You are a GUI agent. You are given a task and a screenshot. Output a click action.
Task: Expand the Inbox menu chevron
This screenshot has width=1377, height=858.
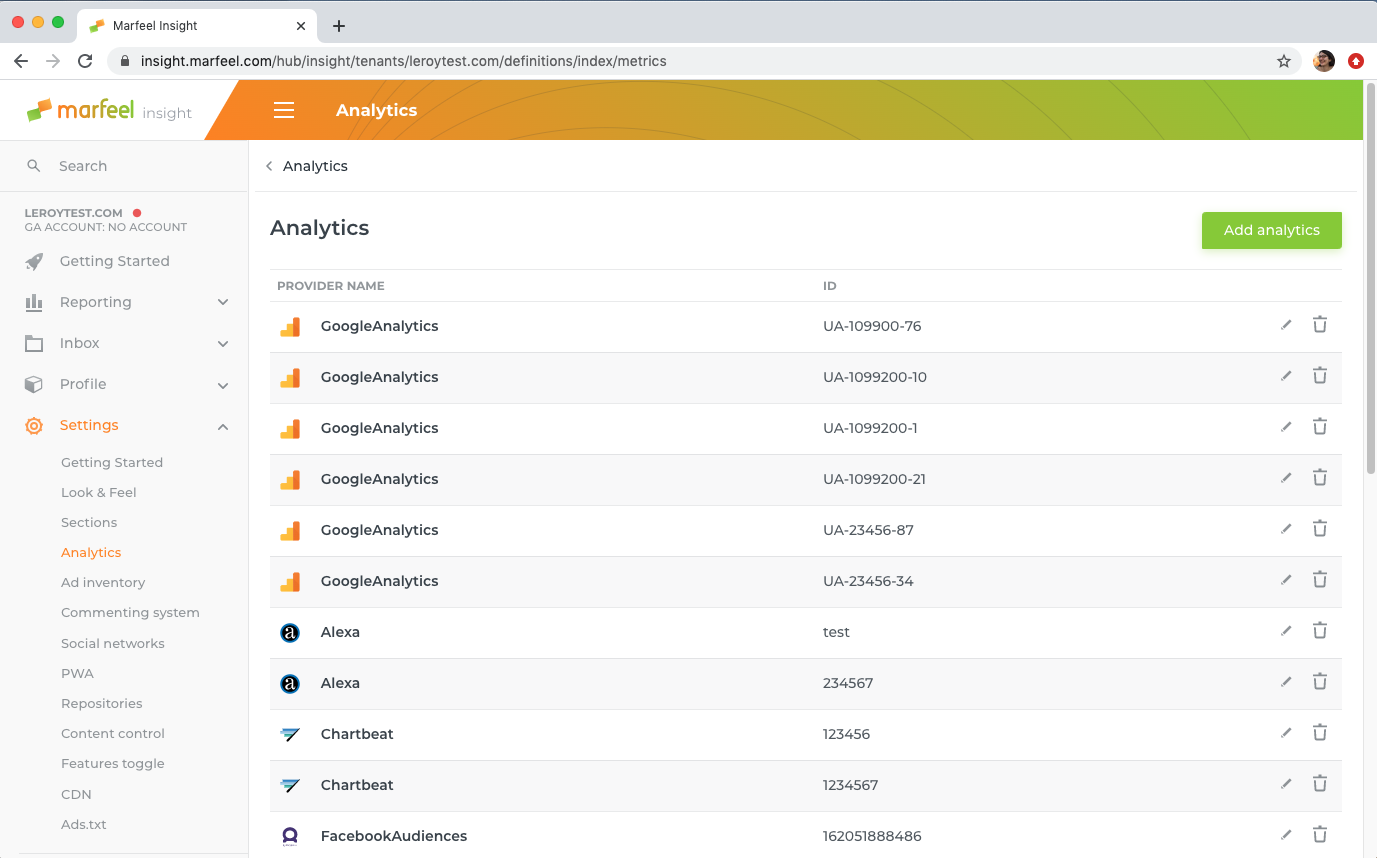(x=223, y=343)
